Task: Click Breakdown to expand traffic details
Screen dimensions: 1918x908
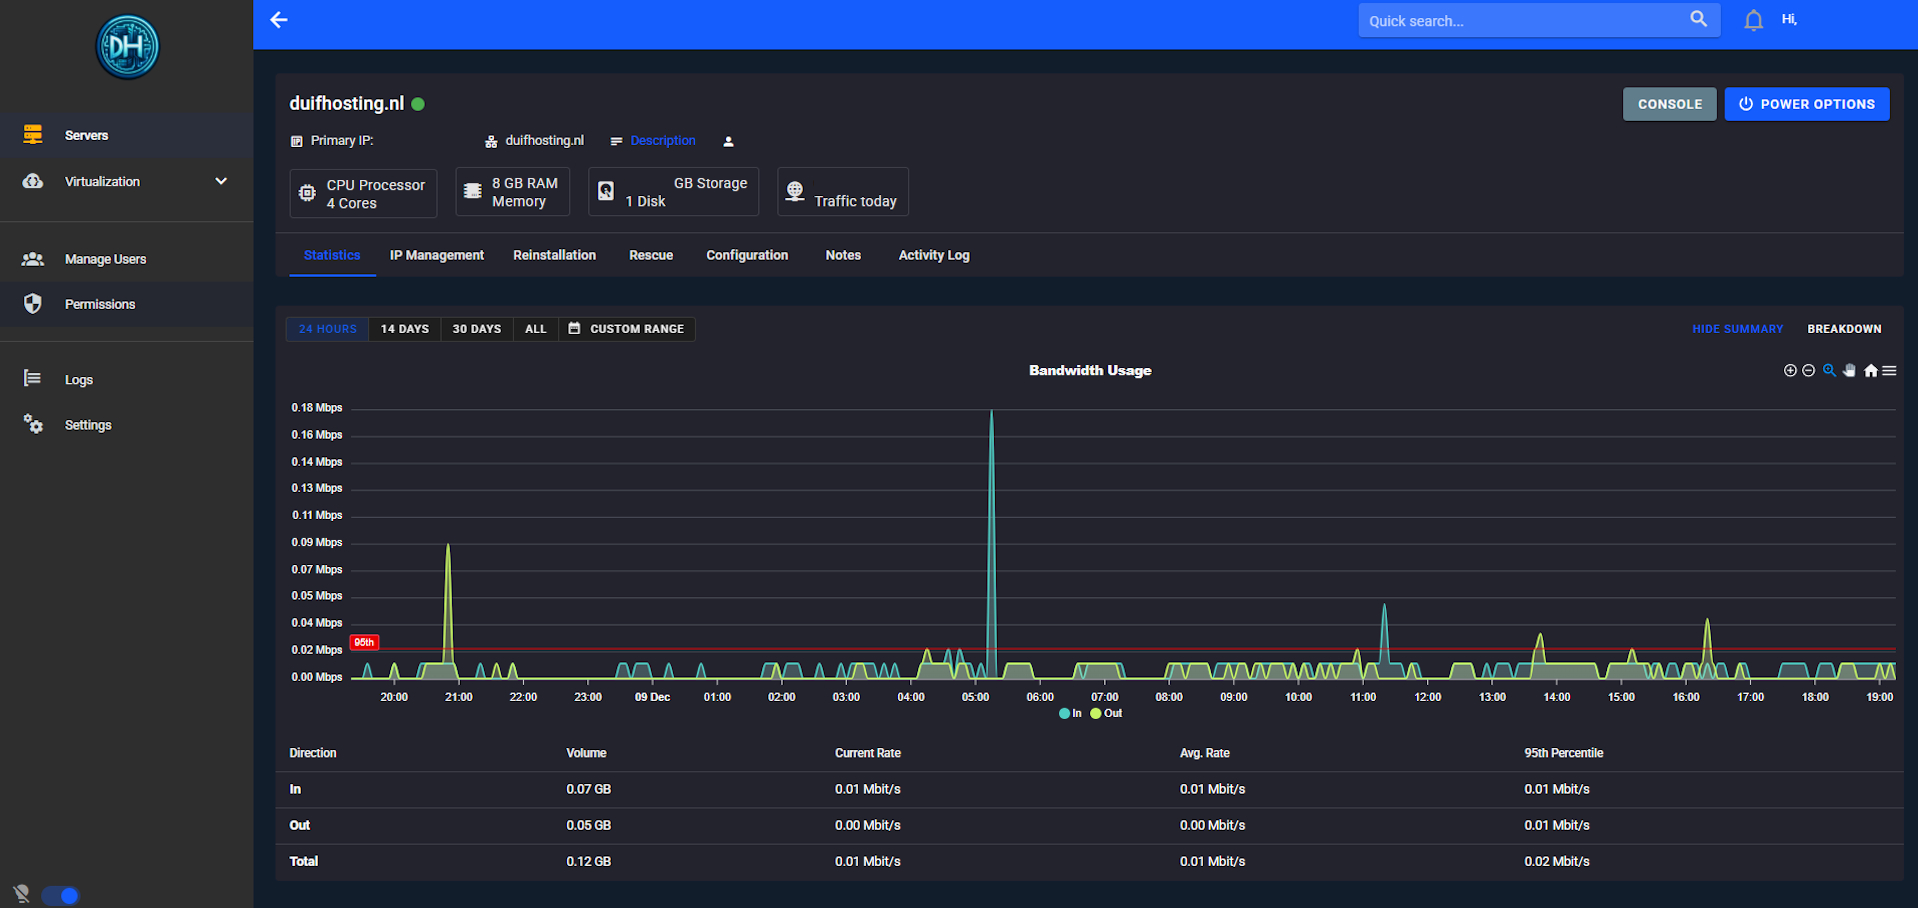Action: tap(1843, 328)
